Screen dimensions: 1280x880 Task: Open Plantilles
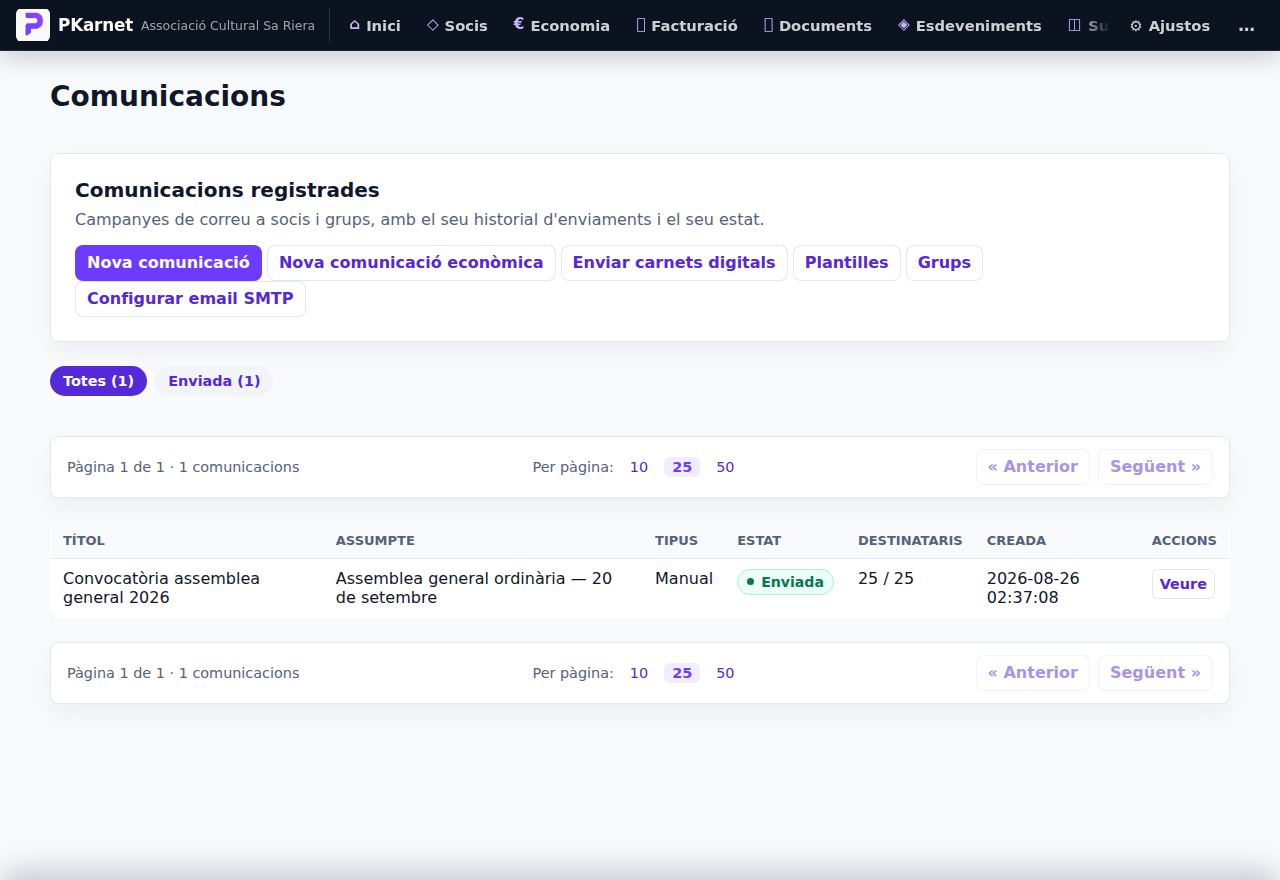pyautogui.click(x=847, y=263)
